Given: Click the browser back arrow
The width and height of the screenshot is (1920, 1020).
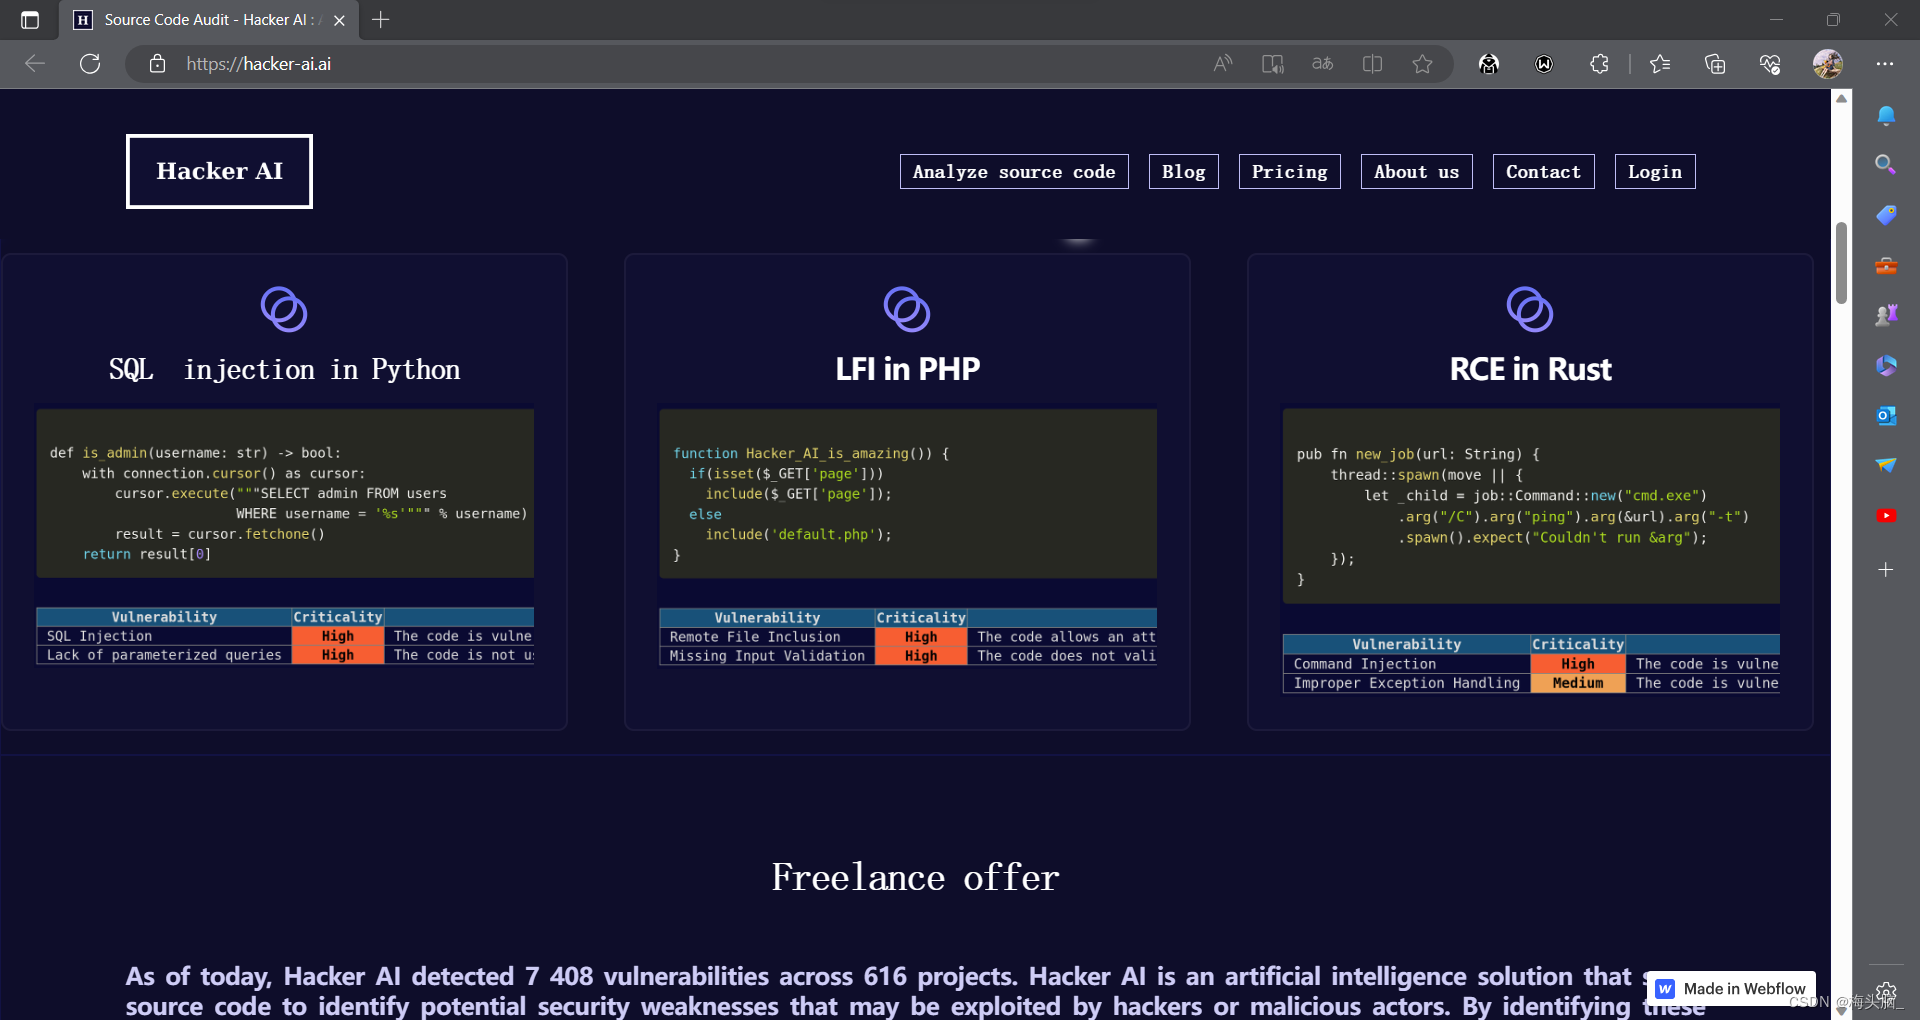Looking at the screenshot, I should pyautogui.click(x=35, y=64).
